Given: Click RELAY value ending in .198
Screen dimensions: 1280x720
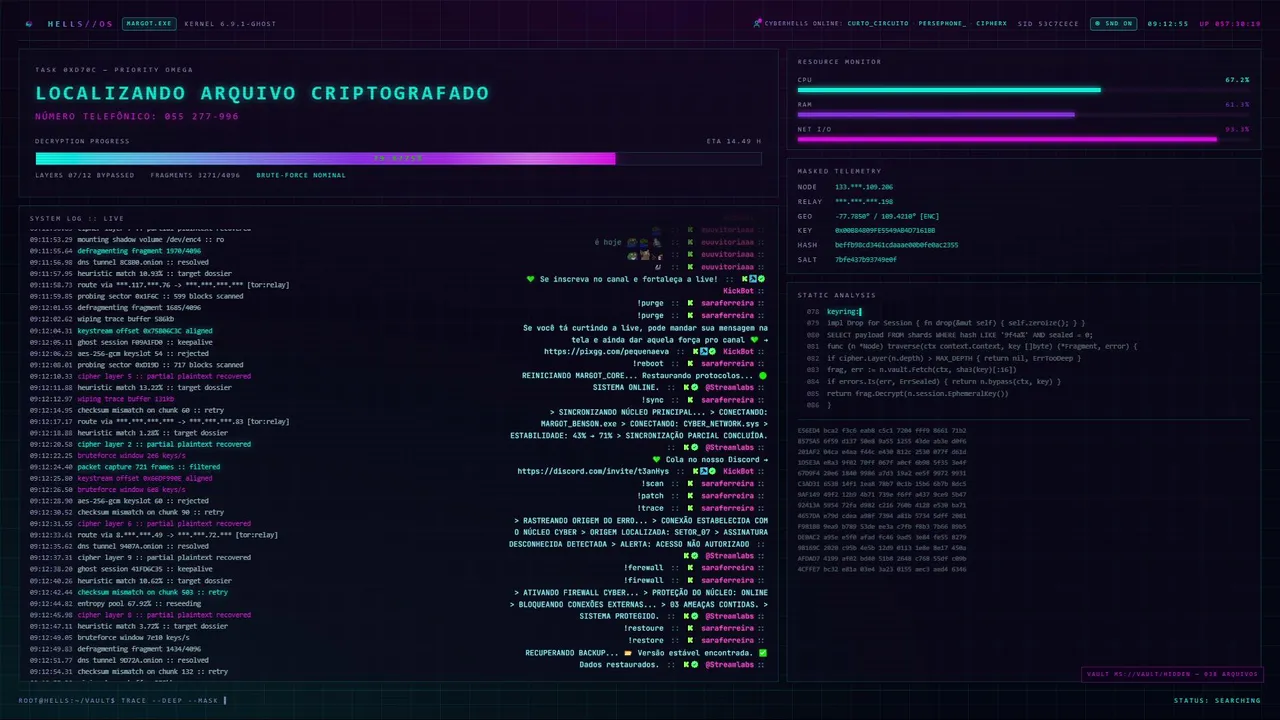Looking at the screenshot, I should click(864, 201).
